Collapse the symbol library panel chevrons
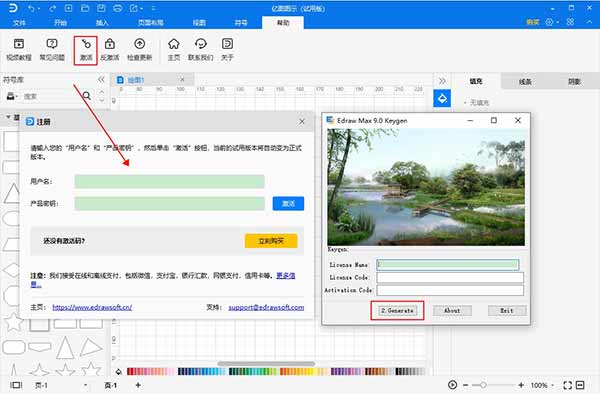The width and height of the screenshot is (600, 394). coord(101,80)
